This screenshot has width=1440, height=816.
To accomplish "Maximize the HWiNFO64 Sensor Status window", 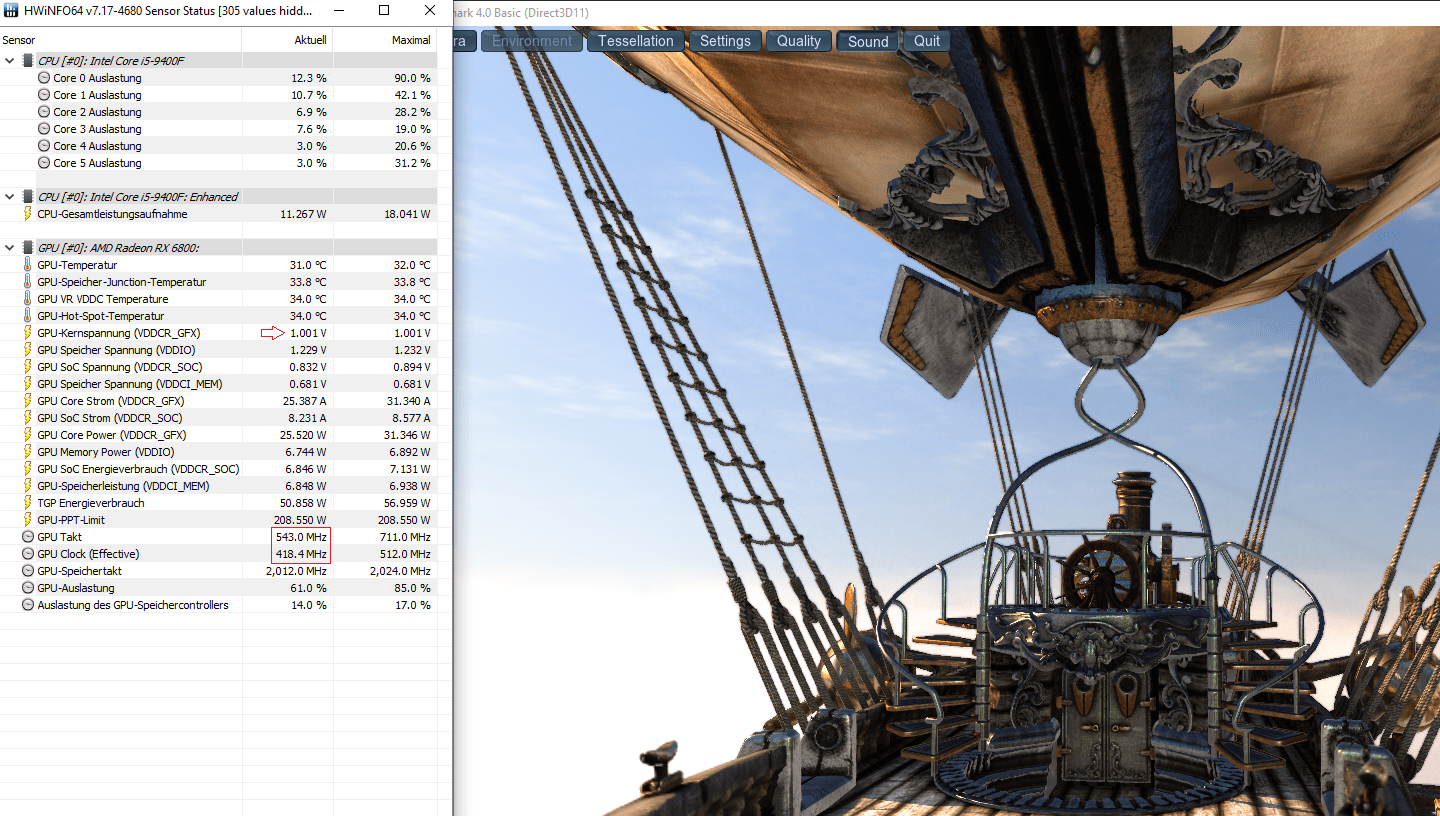I will click(x=385, y=11).
